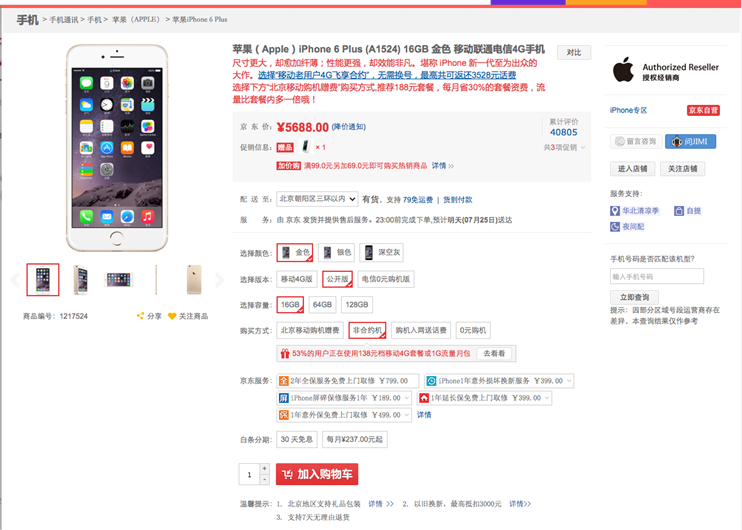Click the bag icon next to 自提
The height and width of the screenshot is (530, 742).
[x=679, y=211]
